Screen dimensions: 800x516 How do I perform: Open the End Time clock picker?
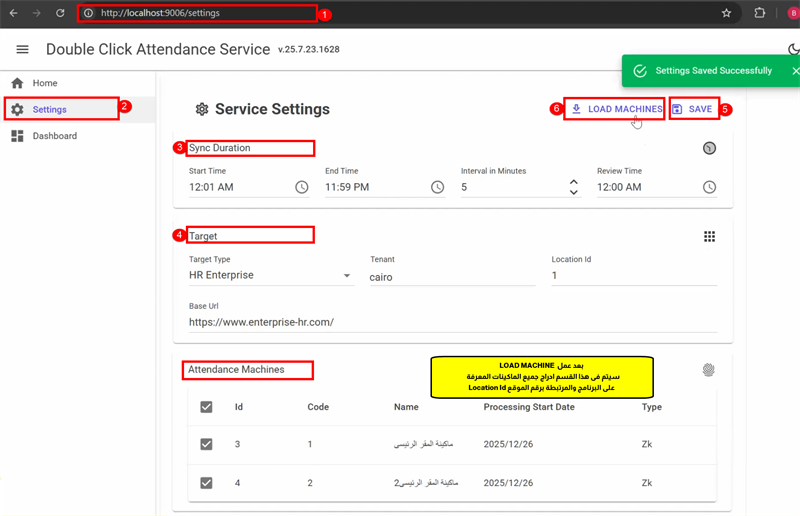(x=437, y=187)
